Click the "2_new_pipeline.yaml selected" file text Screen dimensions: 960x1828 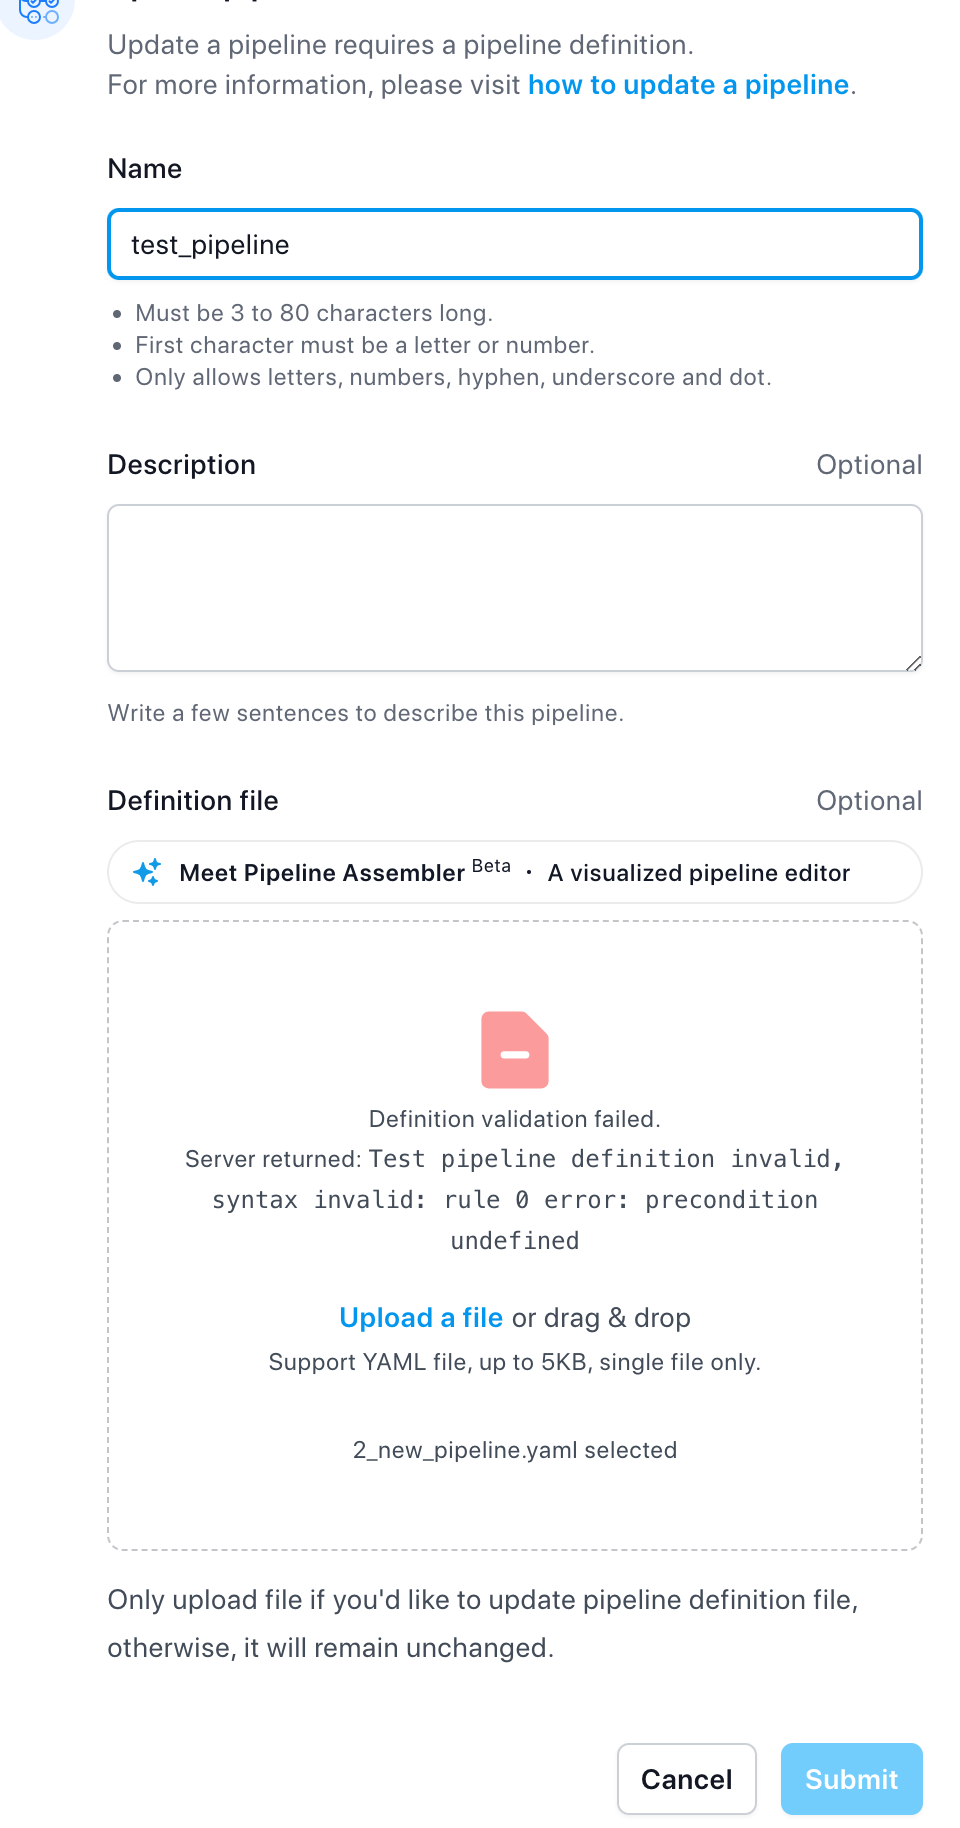[515, 1450]
